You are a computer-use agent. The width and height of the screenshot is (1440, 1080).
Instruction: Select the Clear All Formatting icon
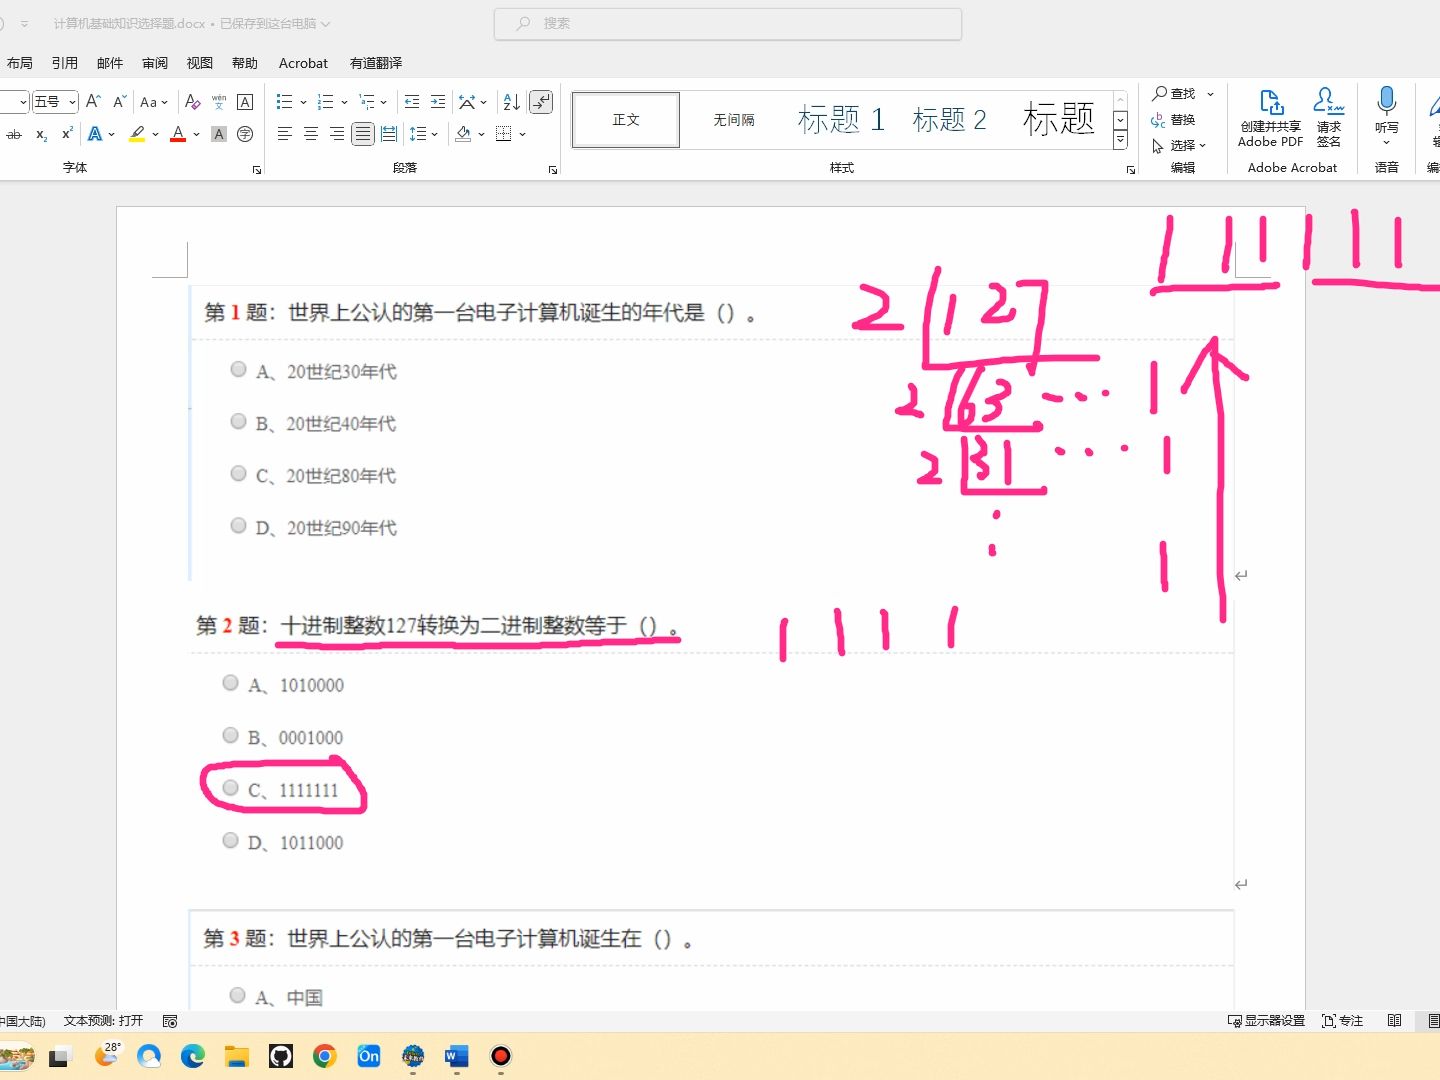(x=193, y=102)
